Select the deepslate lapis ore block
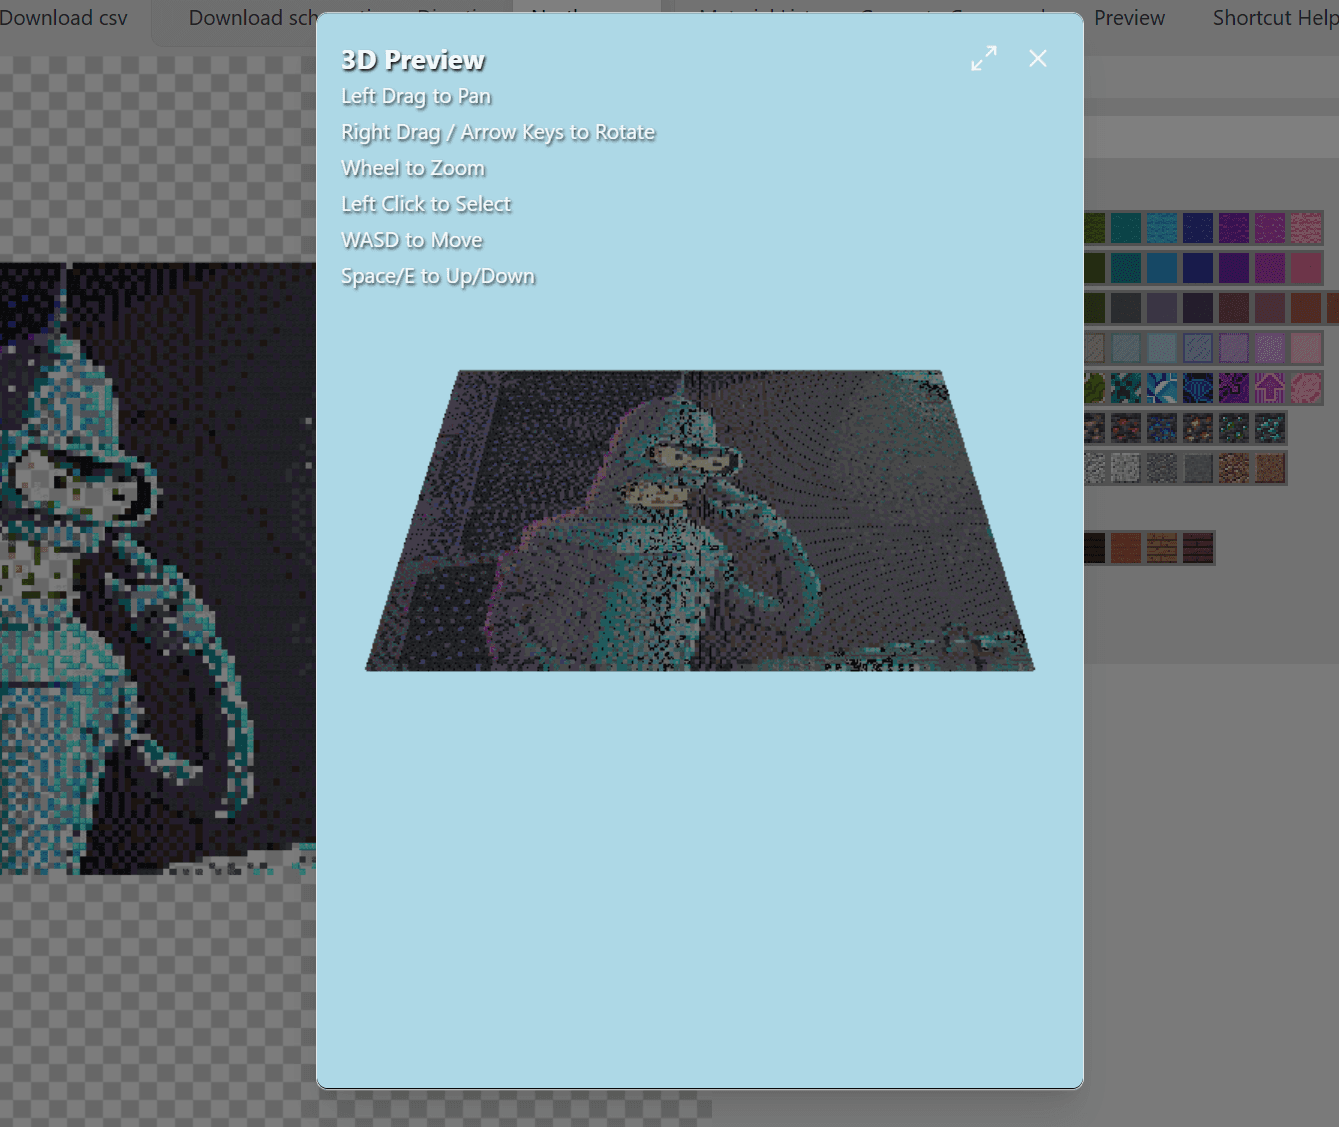This screenshot has width=1339, height=1127. point(1161,428)
